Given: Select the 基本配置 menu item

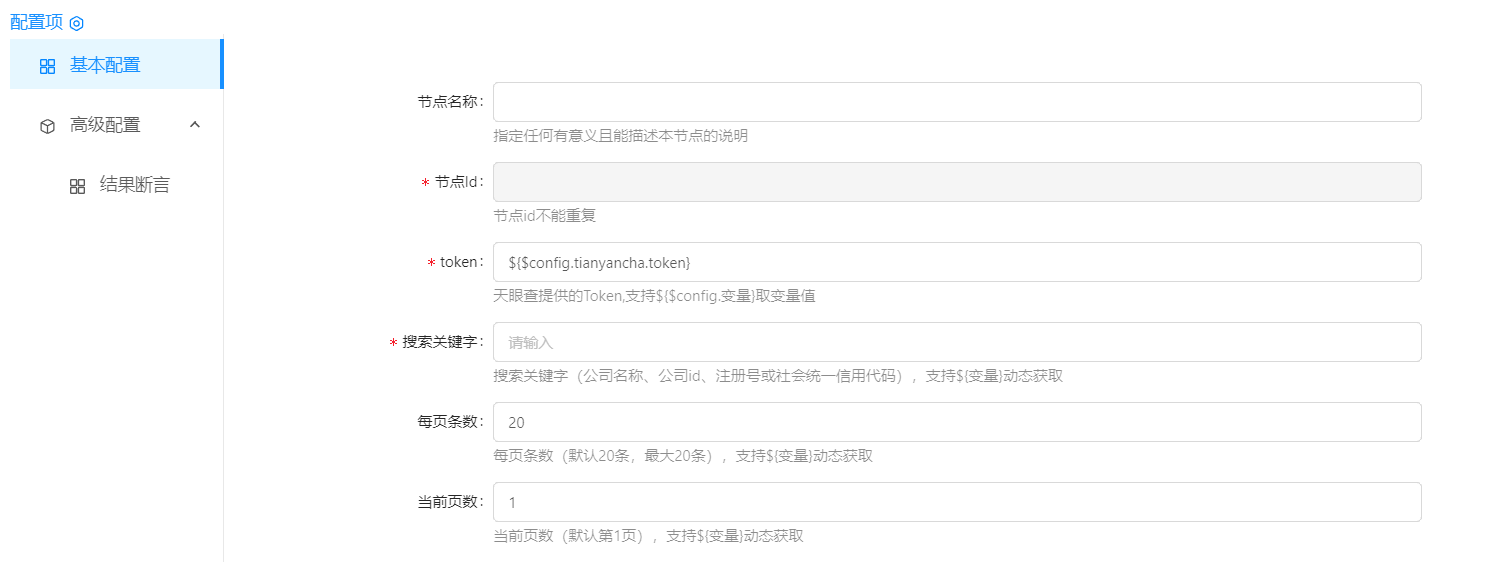Looking at the screenshot, I should (x=105, y=65).
